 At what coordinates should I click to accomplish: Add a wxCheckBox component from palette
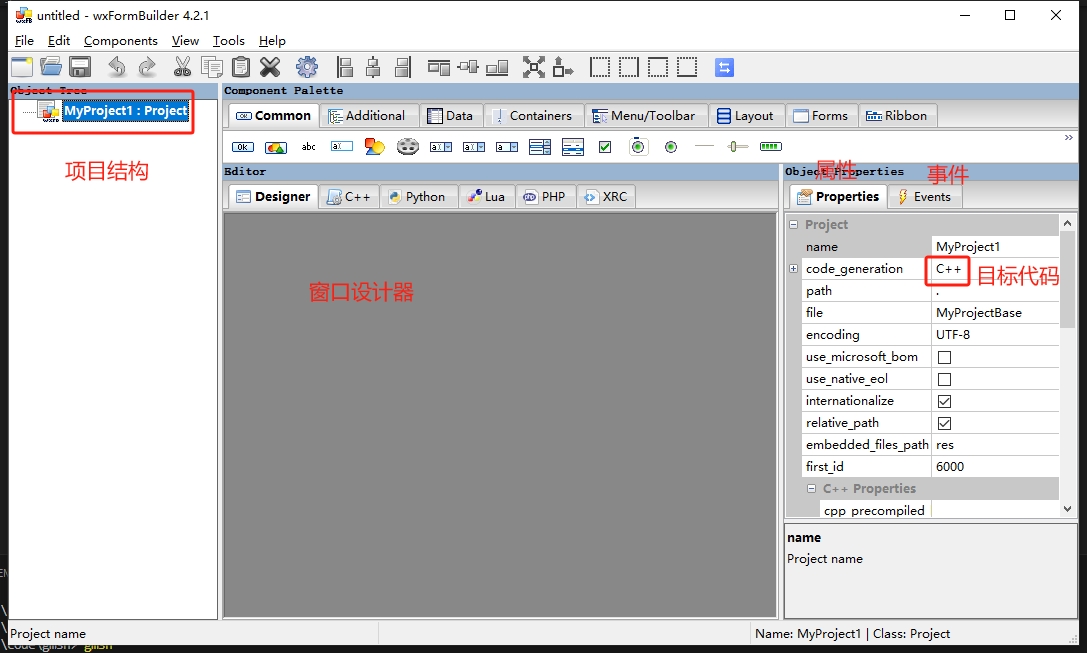(x=605, y=147)
